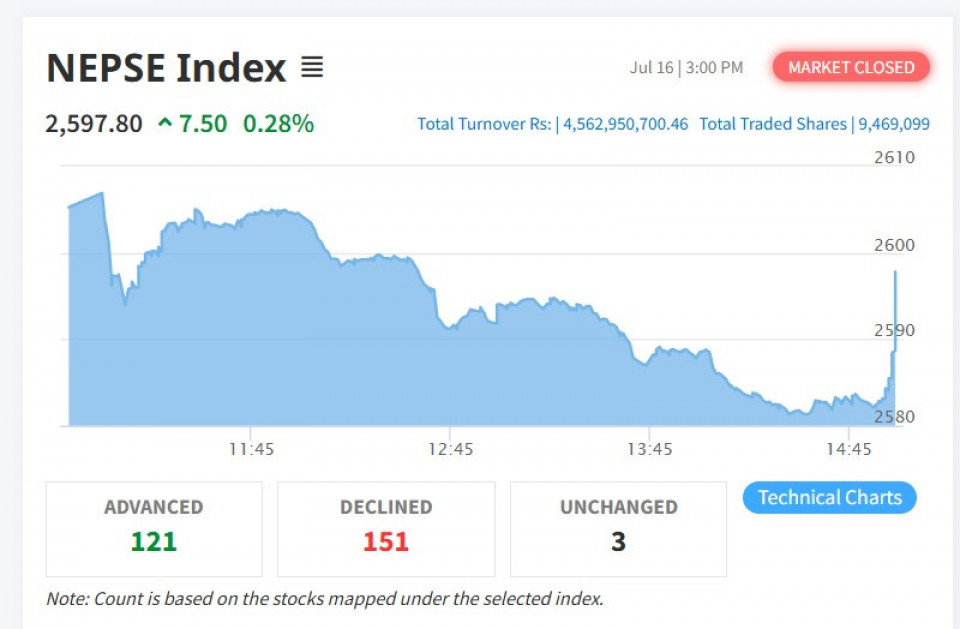The height and width of the screenshot is (629, 960).
Task: Click the 11:45 time axis marker
Action: [x=252, y=450]
